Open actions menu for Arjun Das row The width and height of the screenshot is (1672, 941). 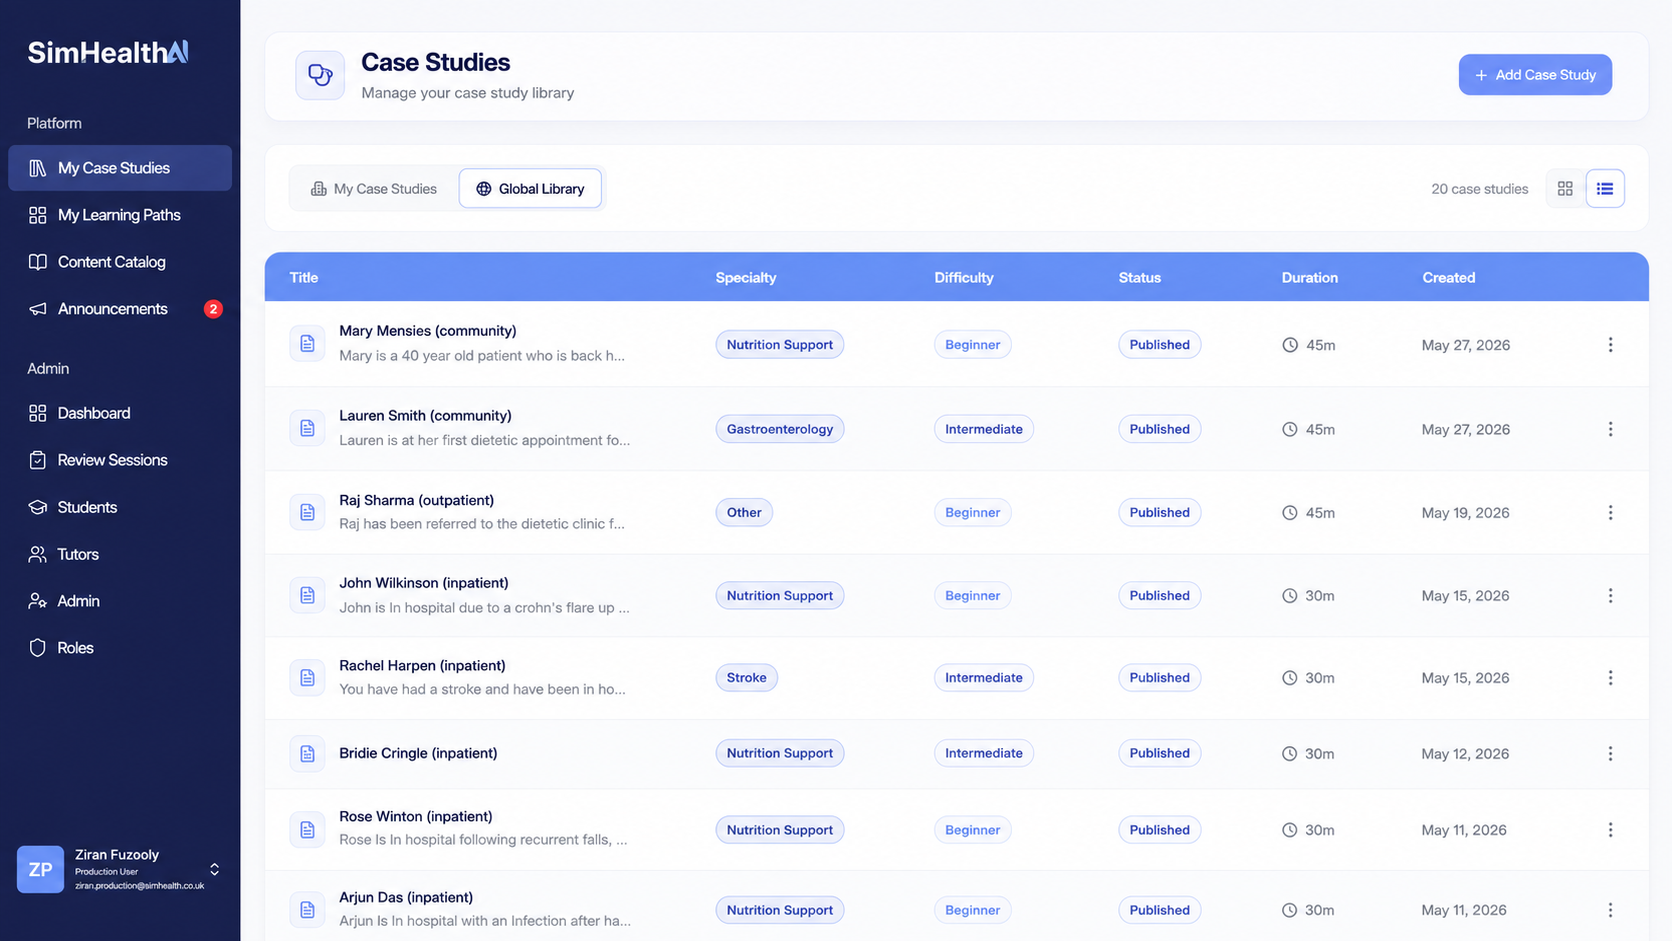click(1610, 910)
